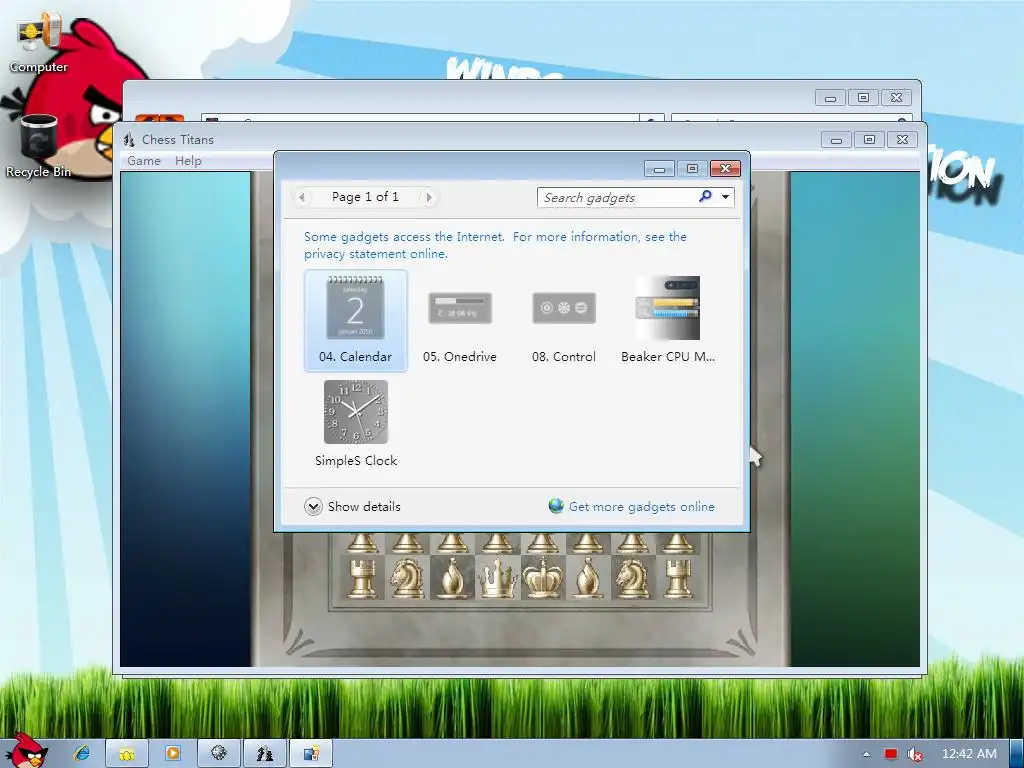Open the media player taskbar button
This screenshot has height=768, width=1024.
[x=173, y=754]
